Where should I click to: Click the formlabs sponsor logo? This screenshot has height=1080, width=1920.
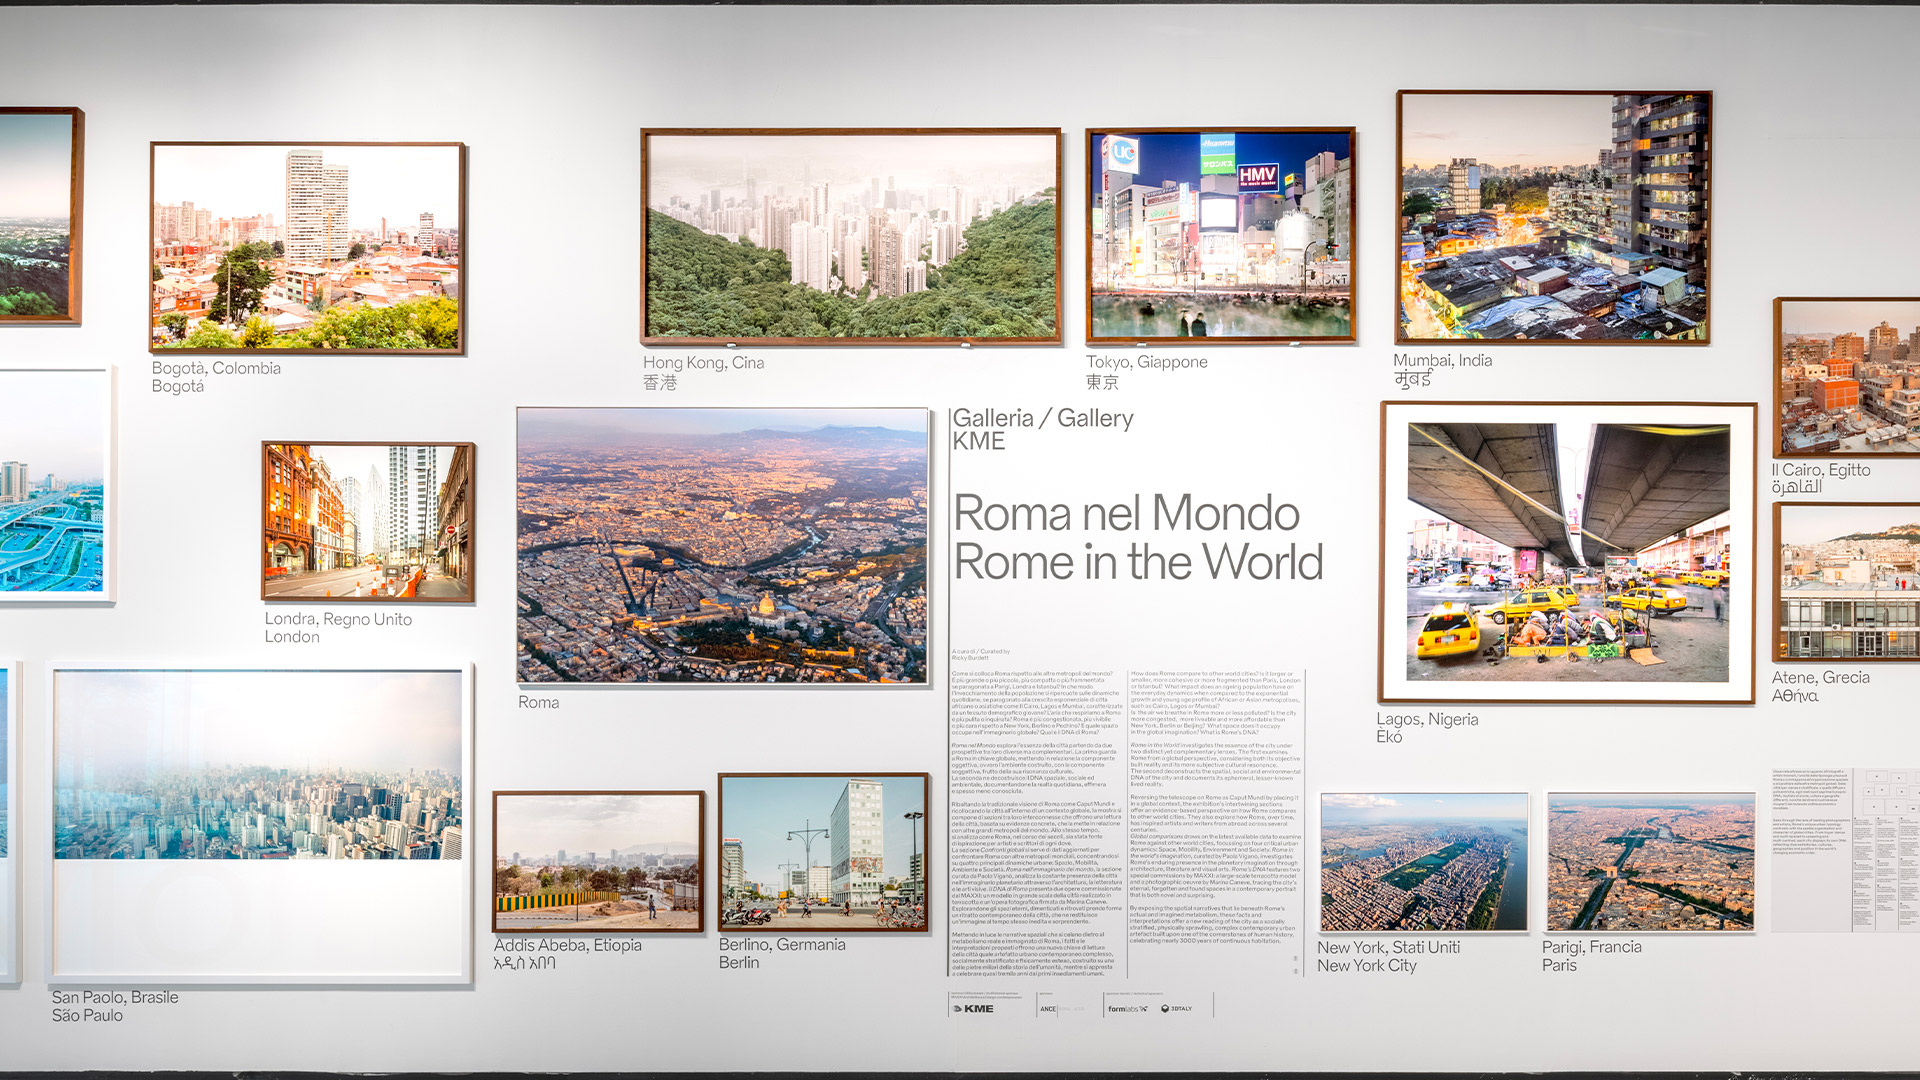[1127, 1008]
